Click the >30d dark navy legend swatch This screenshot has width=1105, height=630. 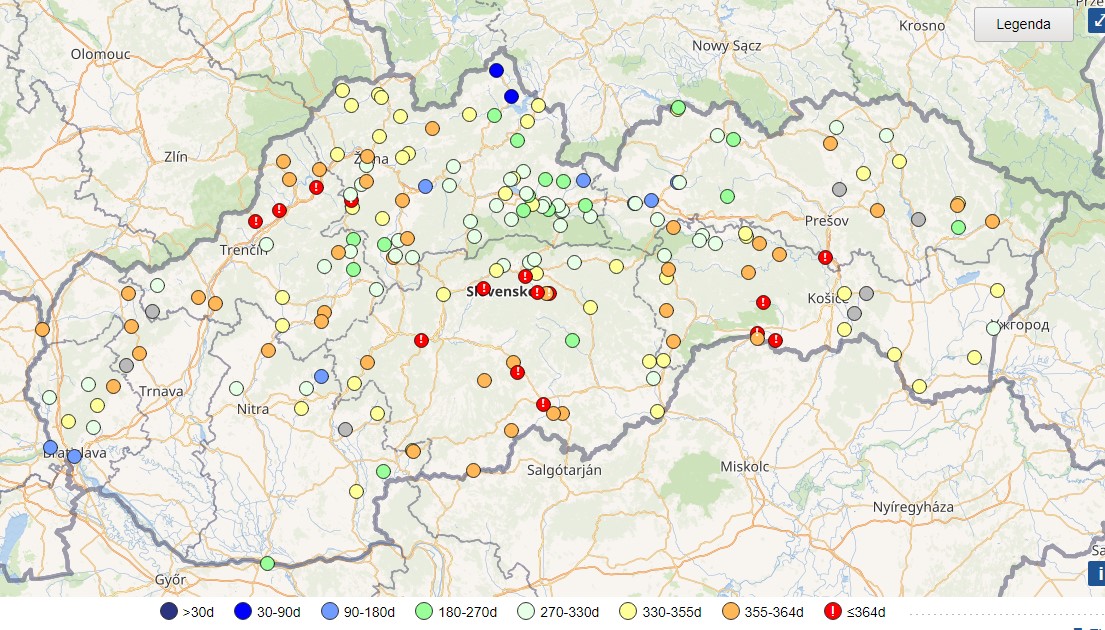click(x=169, y=611)
